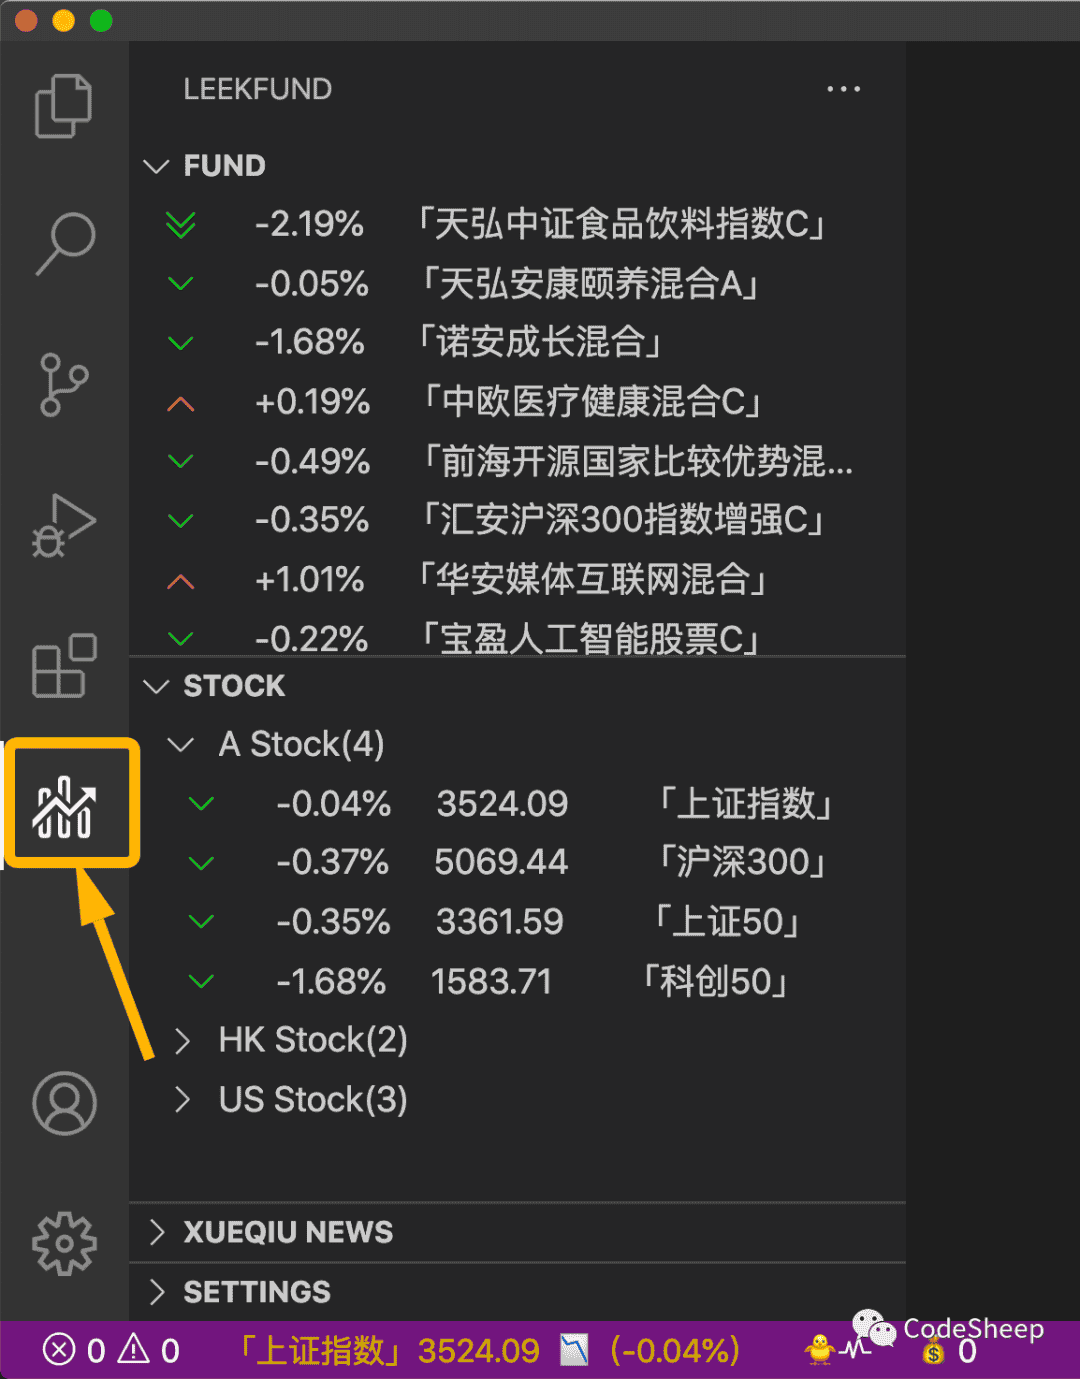The image size is (1080, 1379).
Task: Open the LeekFund stock chart icon
Action: 65,806
